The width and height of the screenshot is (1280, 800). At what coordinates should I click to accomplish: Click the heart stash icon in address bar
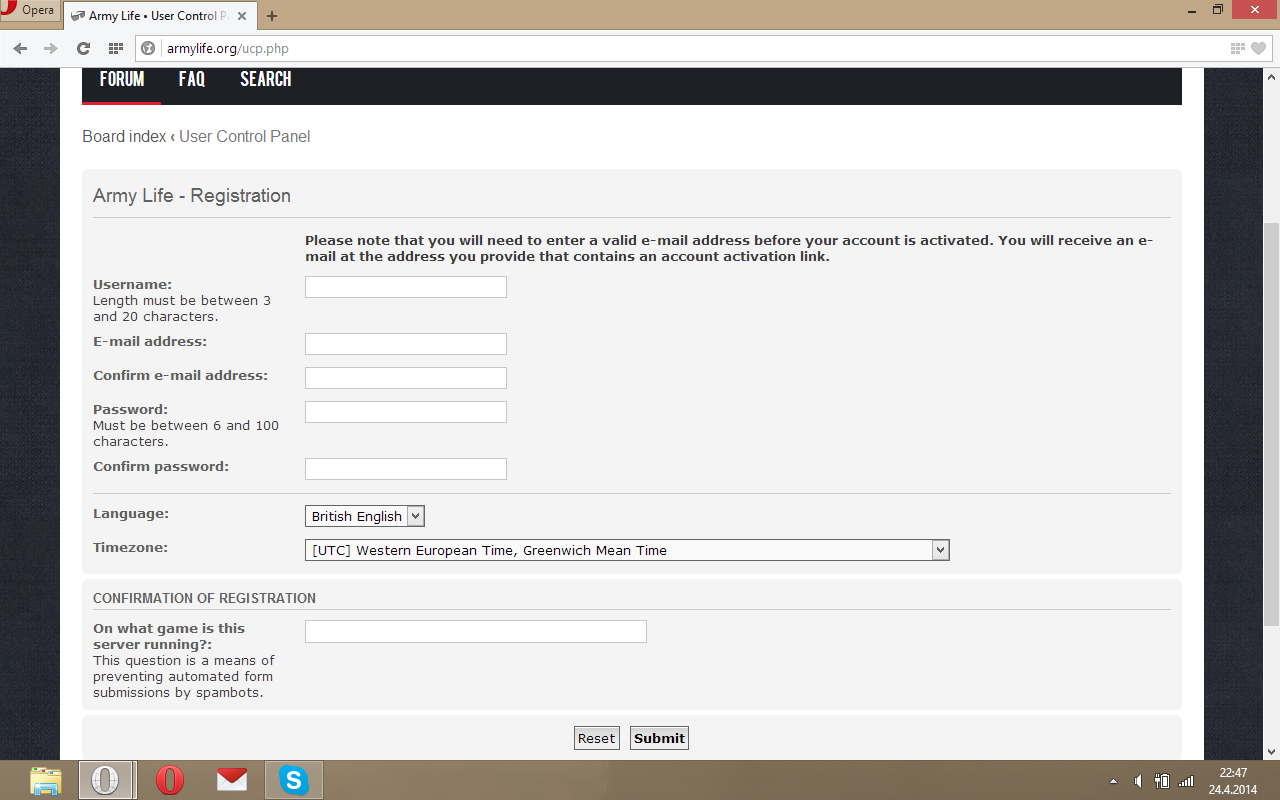click(1260, 47)
